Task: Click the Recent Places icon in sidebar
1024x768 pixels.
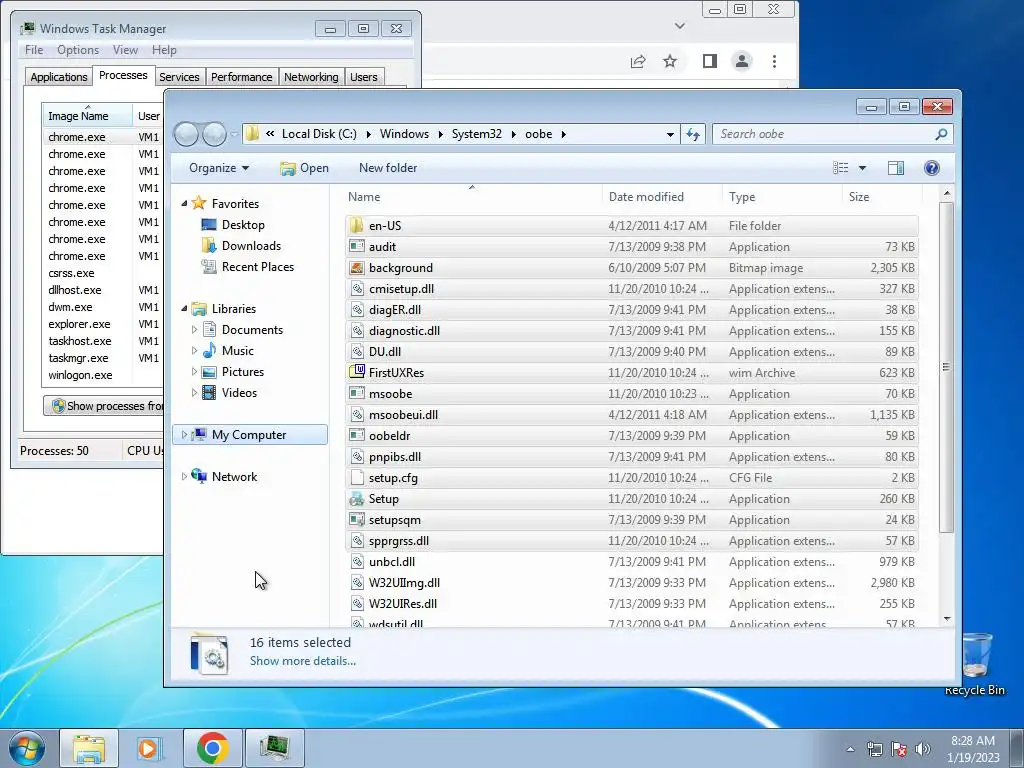Action: (209, 266)
